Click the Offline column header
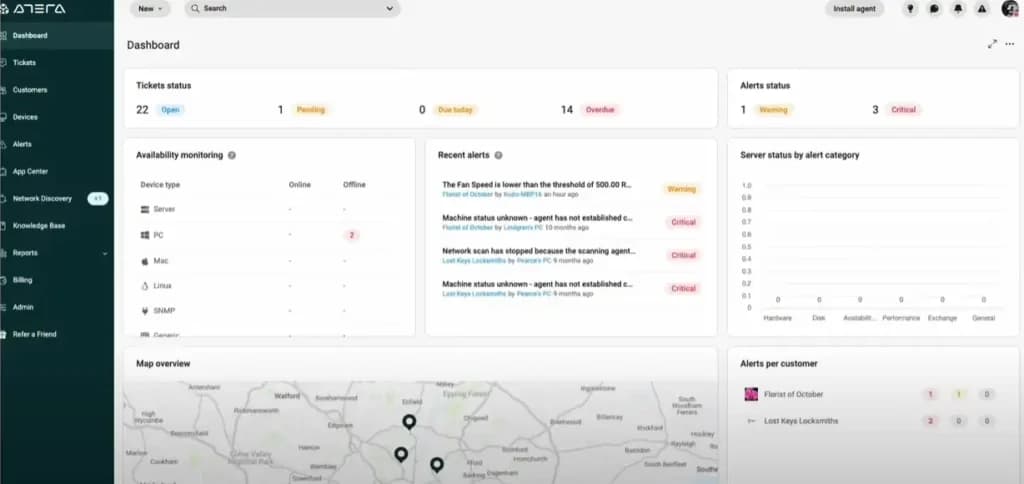1024x484 pixels. coord(354,185)
